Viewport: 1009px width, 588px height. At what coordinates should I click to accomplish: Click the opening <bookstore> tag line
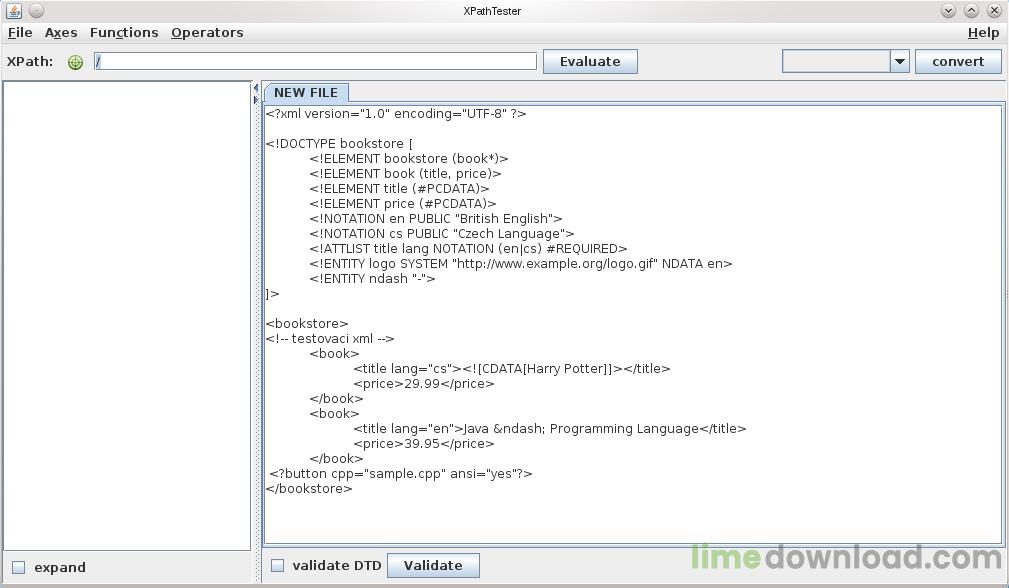click(307, 324)
